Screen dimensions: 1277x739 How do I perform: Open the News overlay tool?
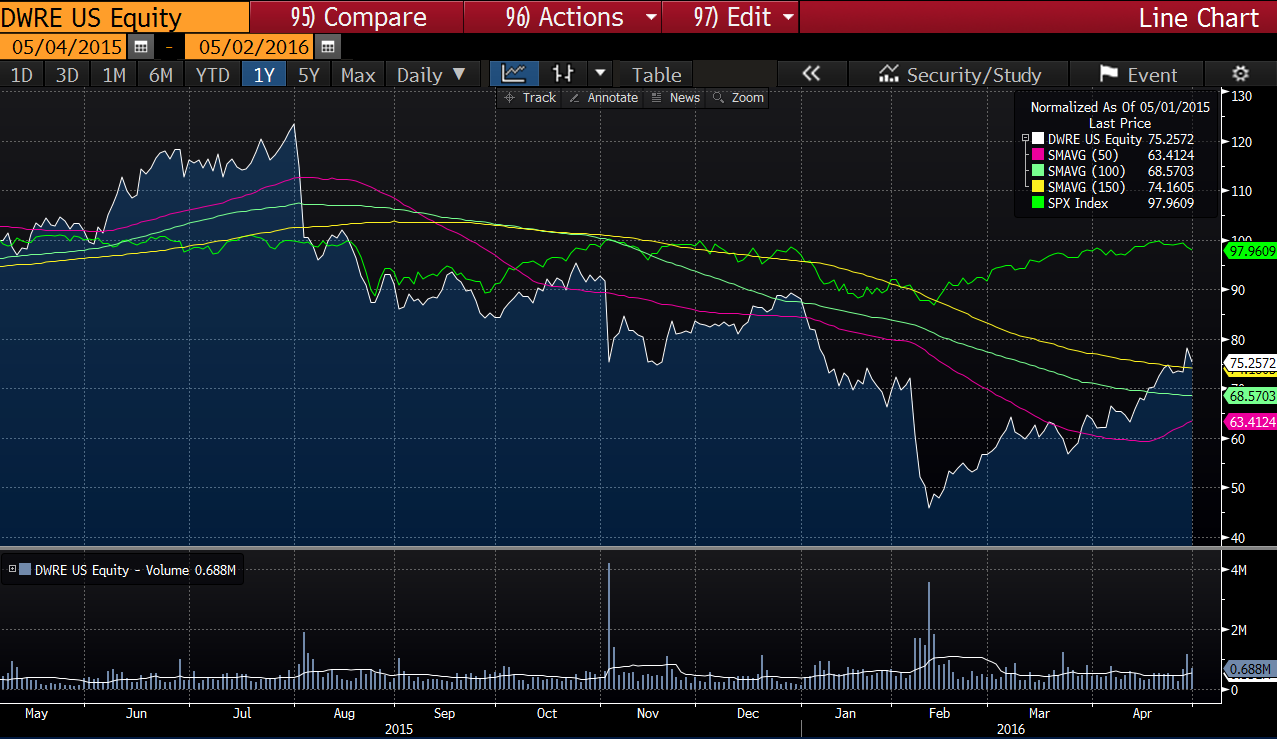pos(675,97)
